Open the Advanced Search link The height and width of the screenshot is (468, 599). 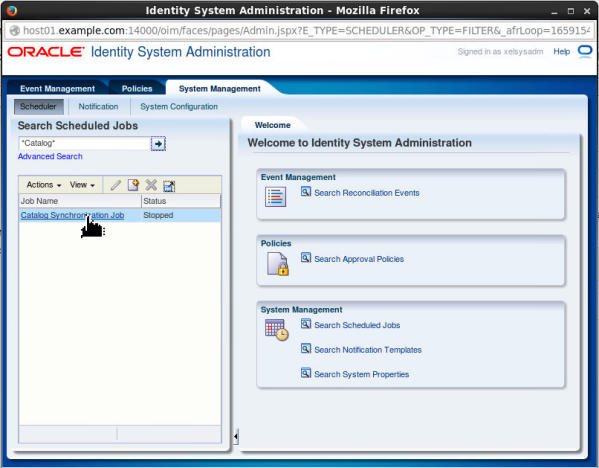[x=50, y=156]
